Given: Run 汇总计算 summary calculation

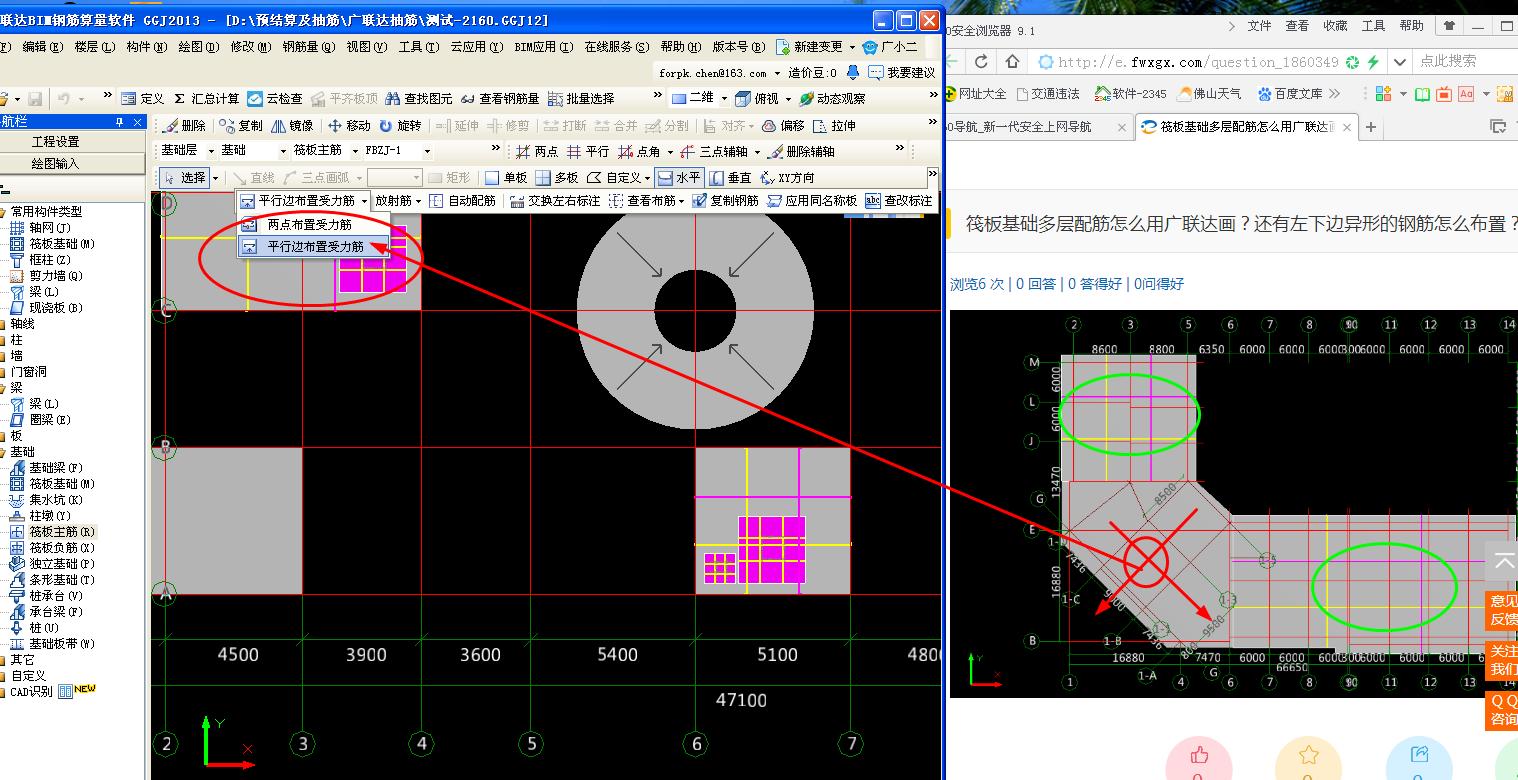Looking at the screenshot, I should (206, 99).
